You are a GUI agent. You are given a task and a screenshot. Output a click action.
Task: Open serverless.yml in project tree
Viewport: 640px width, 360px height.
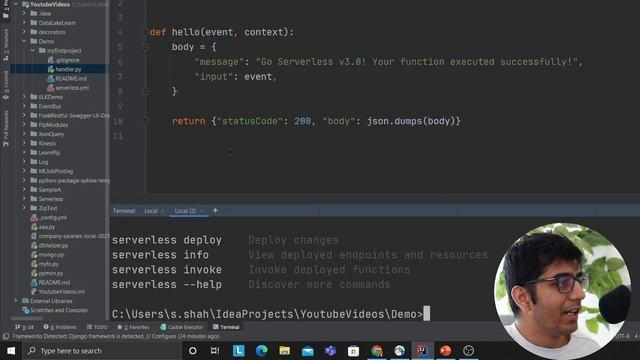72,88
